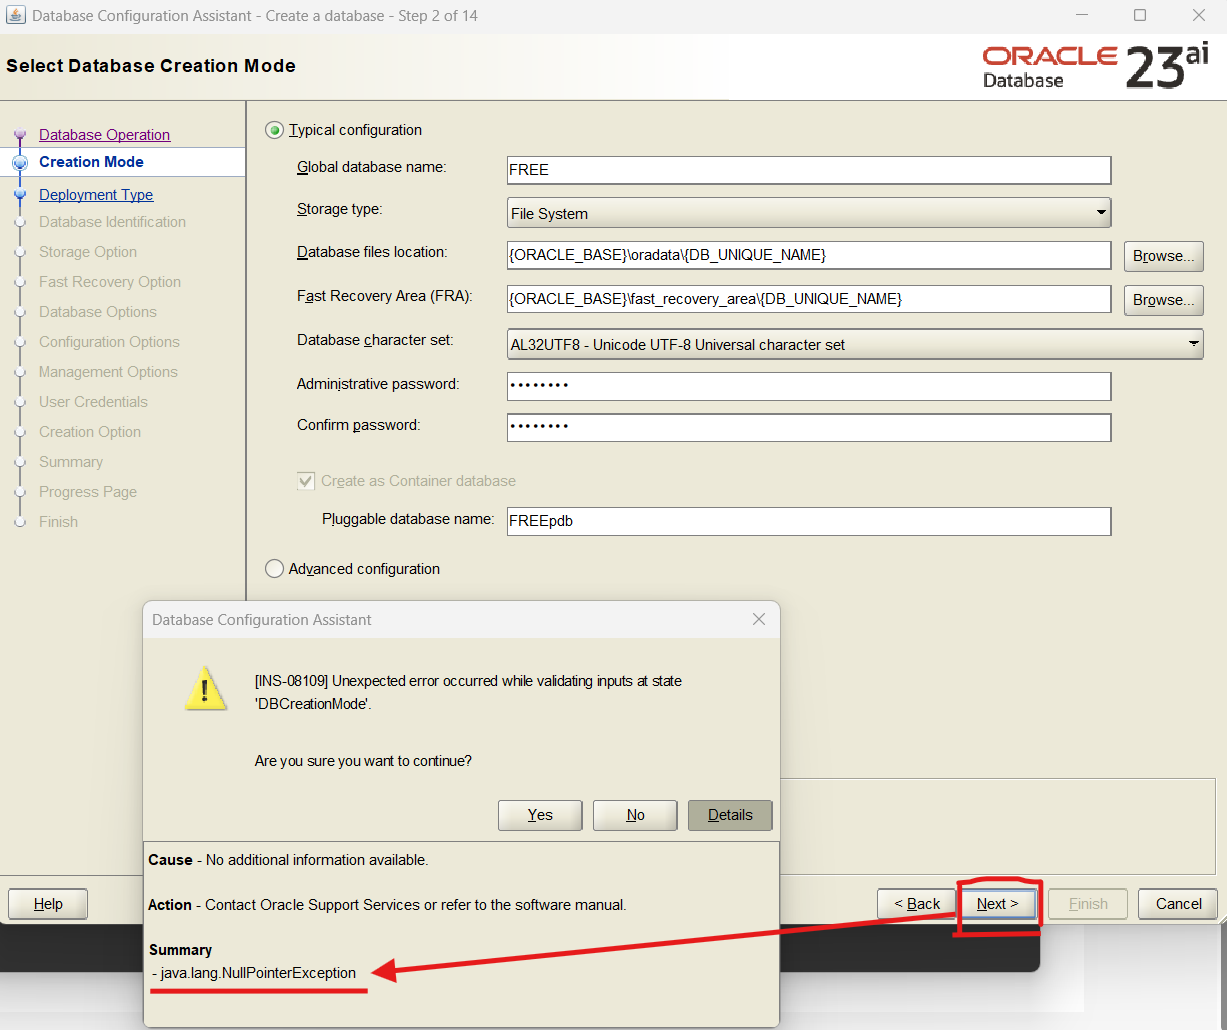Viewport: 1227px width, 1030px height.
Task: Click the Summary step in the sidebar
Action: coord(71,462)
